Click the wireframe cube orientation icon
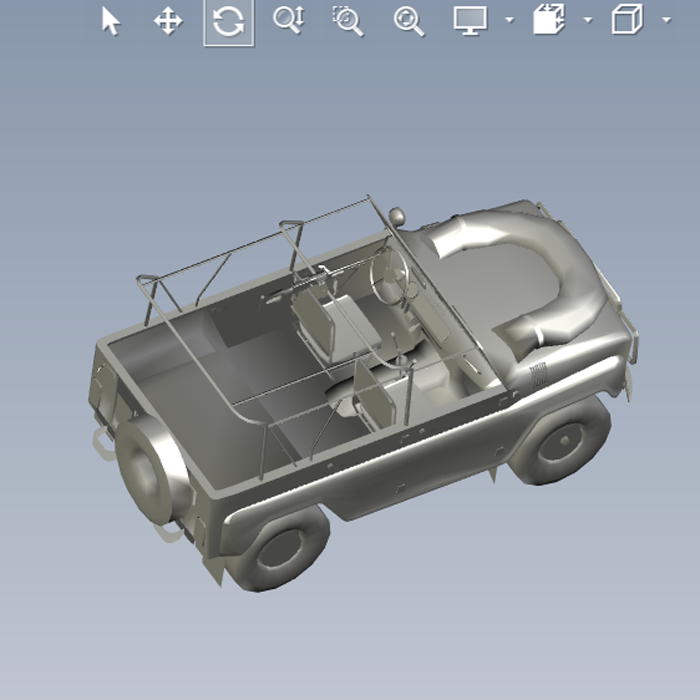The image size is (700, 700). pyautogui.click(x=627, y=19)
